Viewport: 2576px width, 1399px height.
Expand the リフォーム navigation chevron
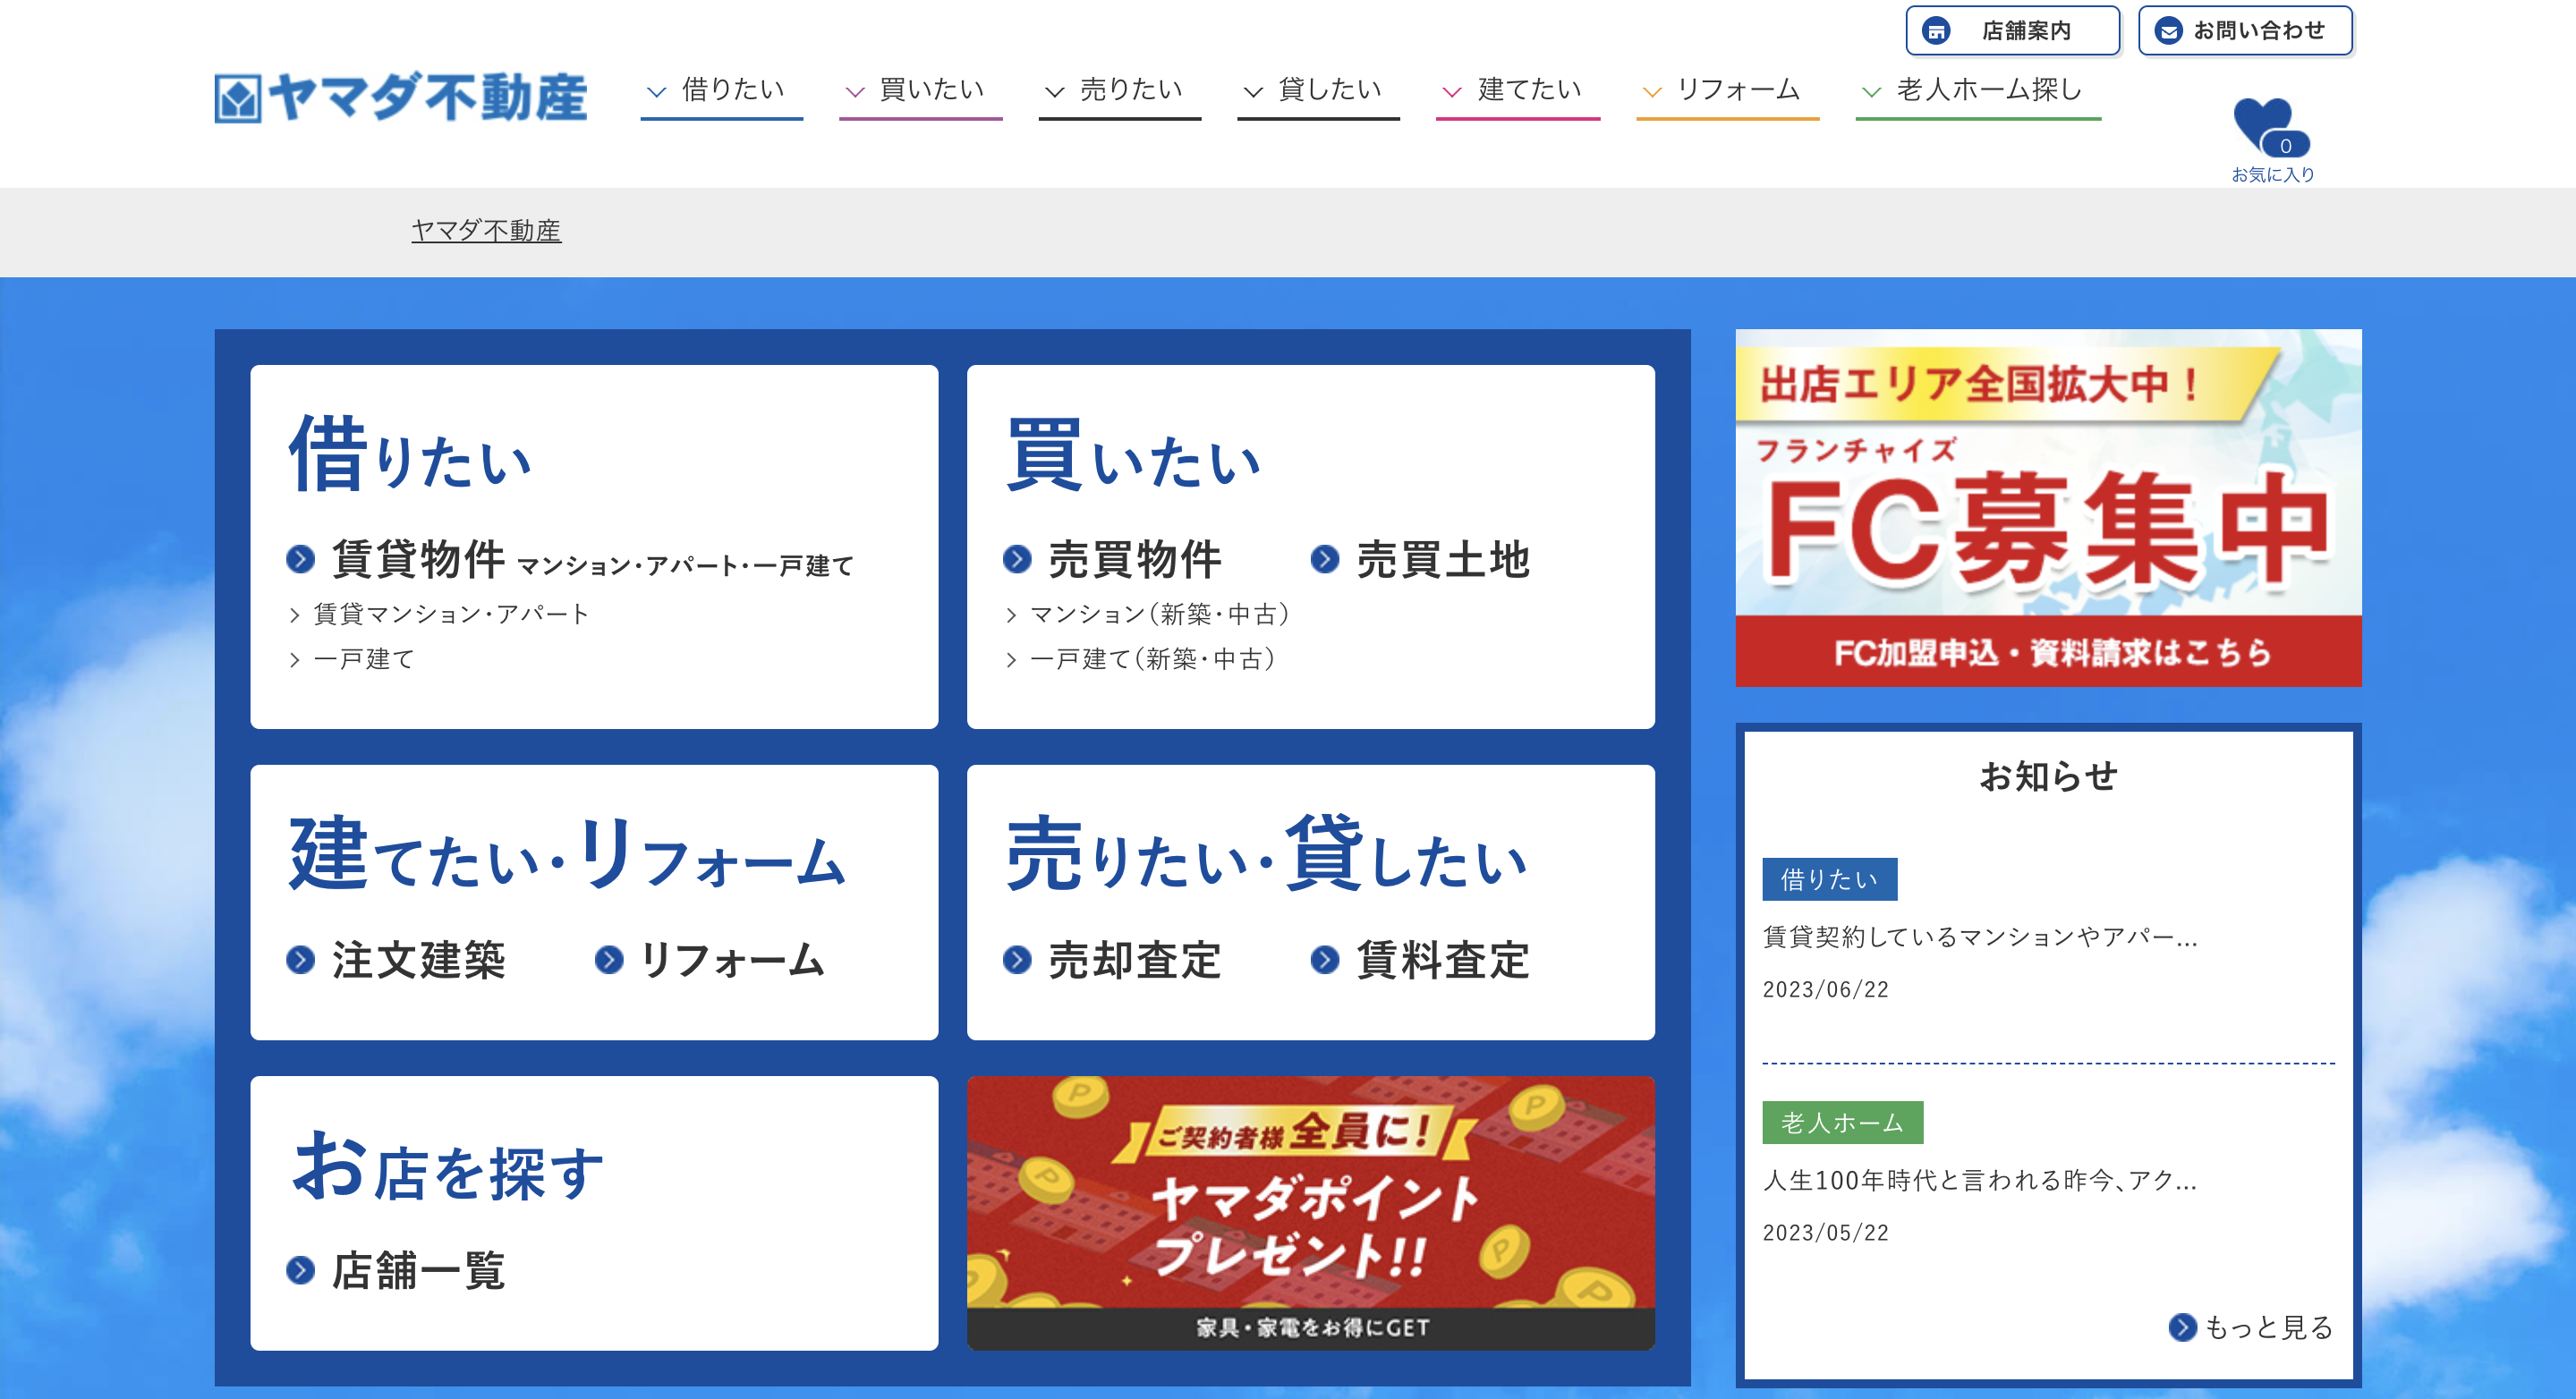1652,91
